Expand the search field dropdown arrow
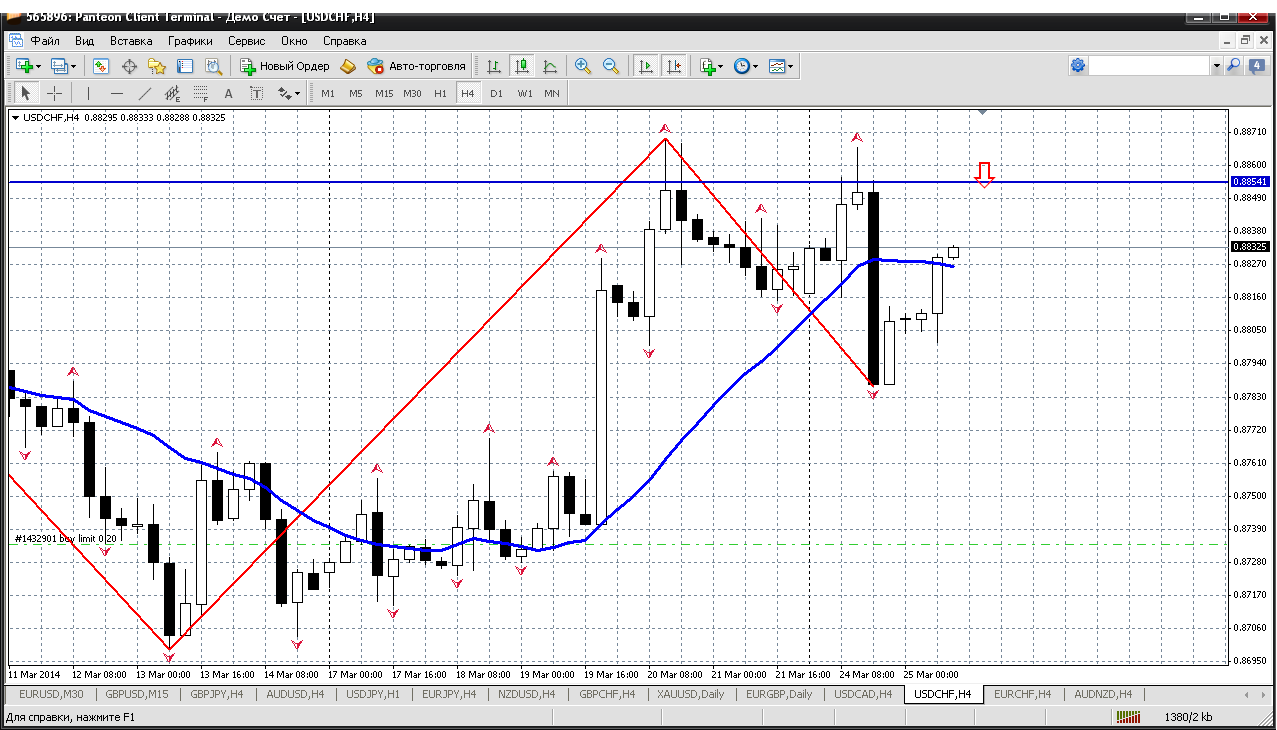 1216,66
